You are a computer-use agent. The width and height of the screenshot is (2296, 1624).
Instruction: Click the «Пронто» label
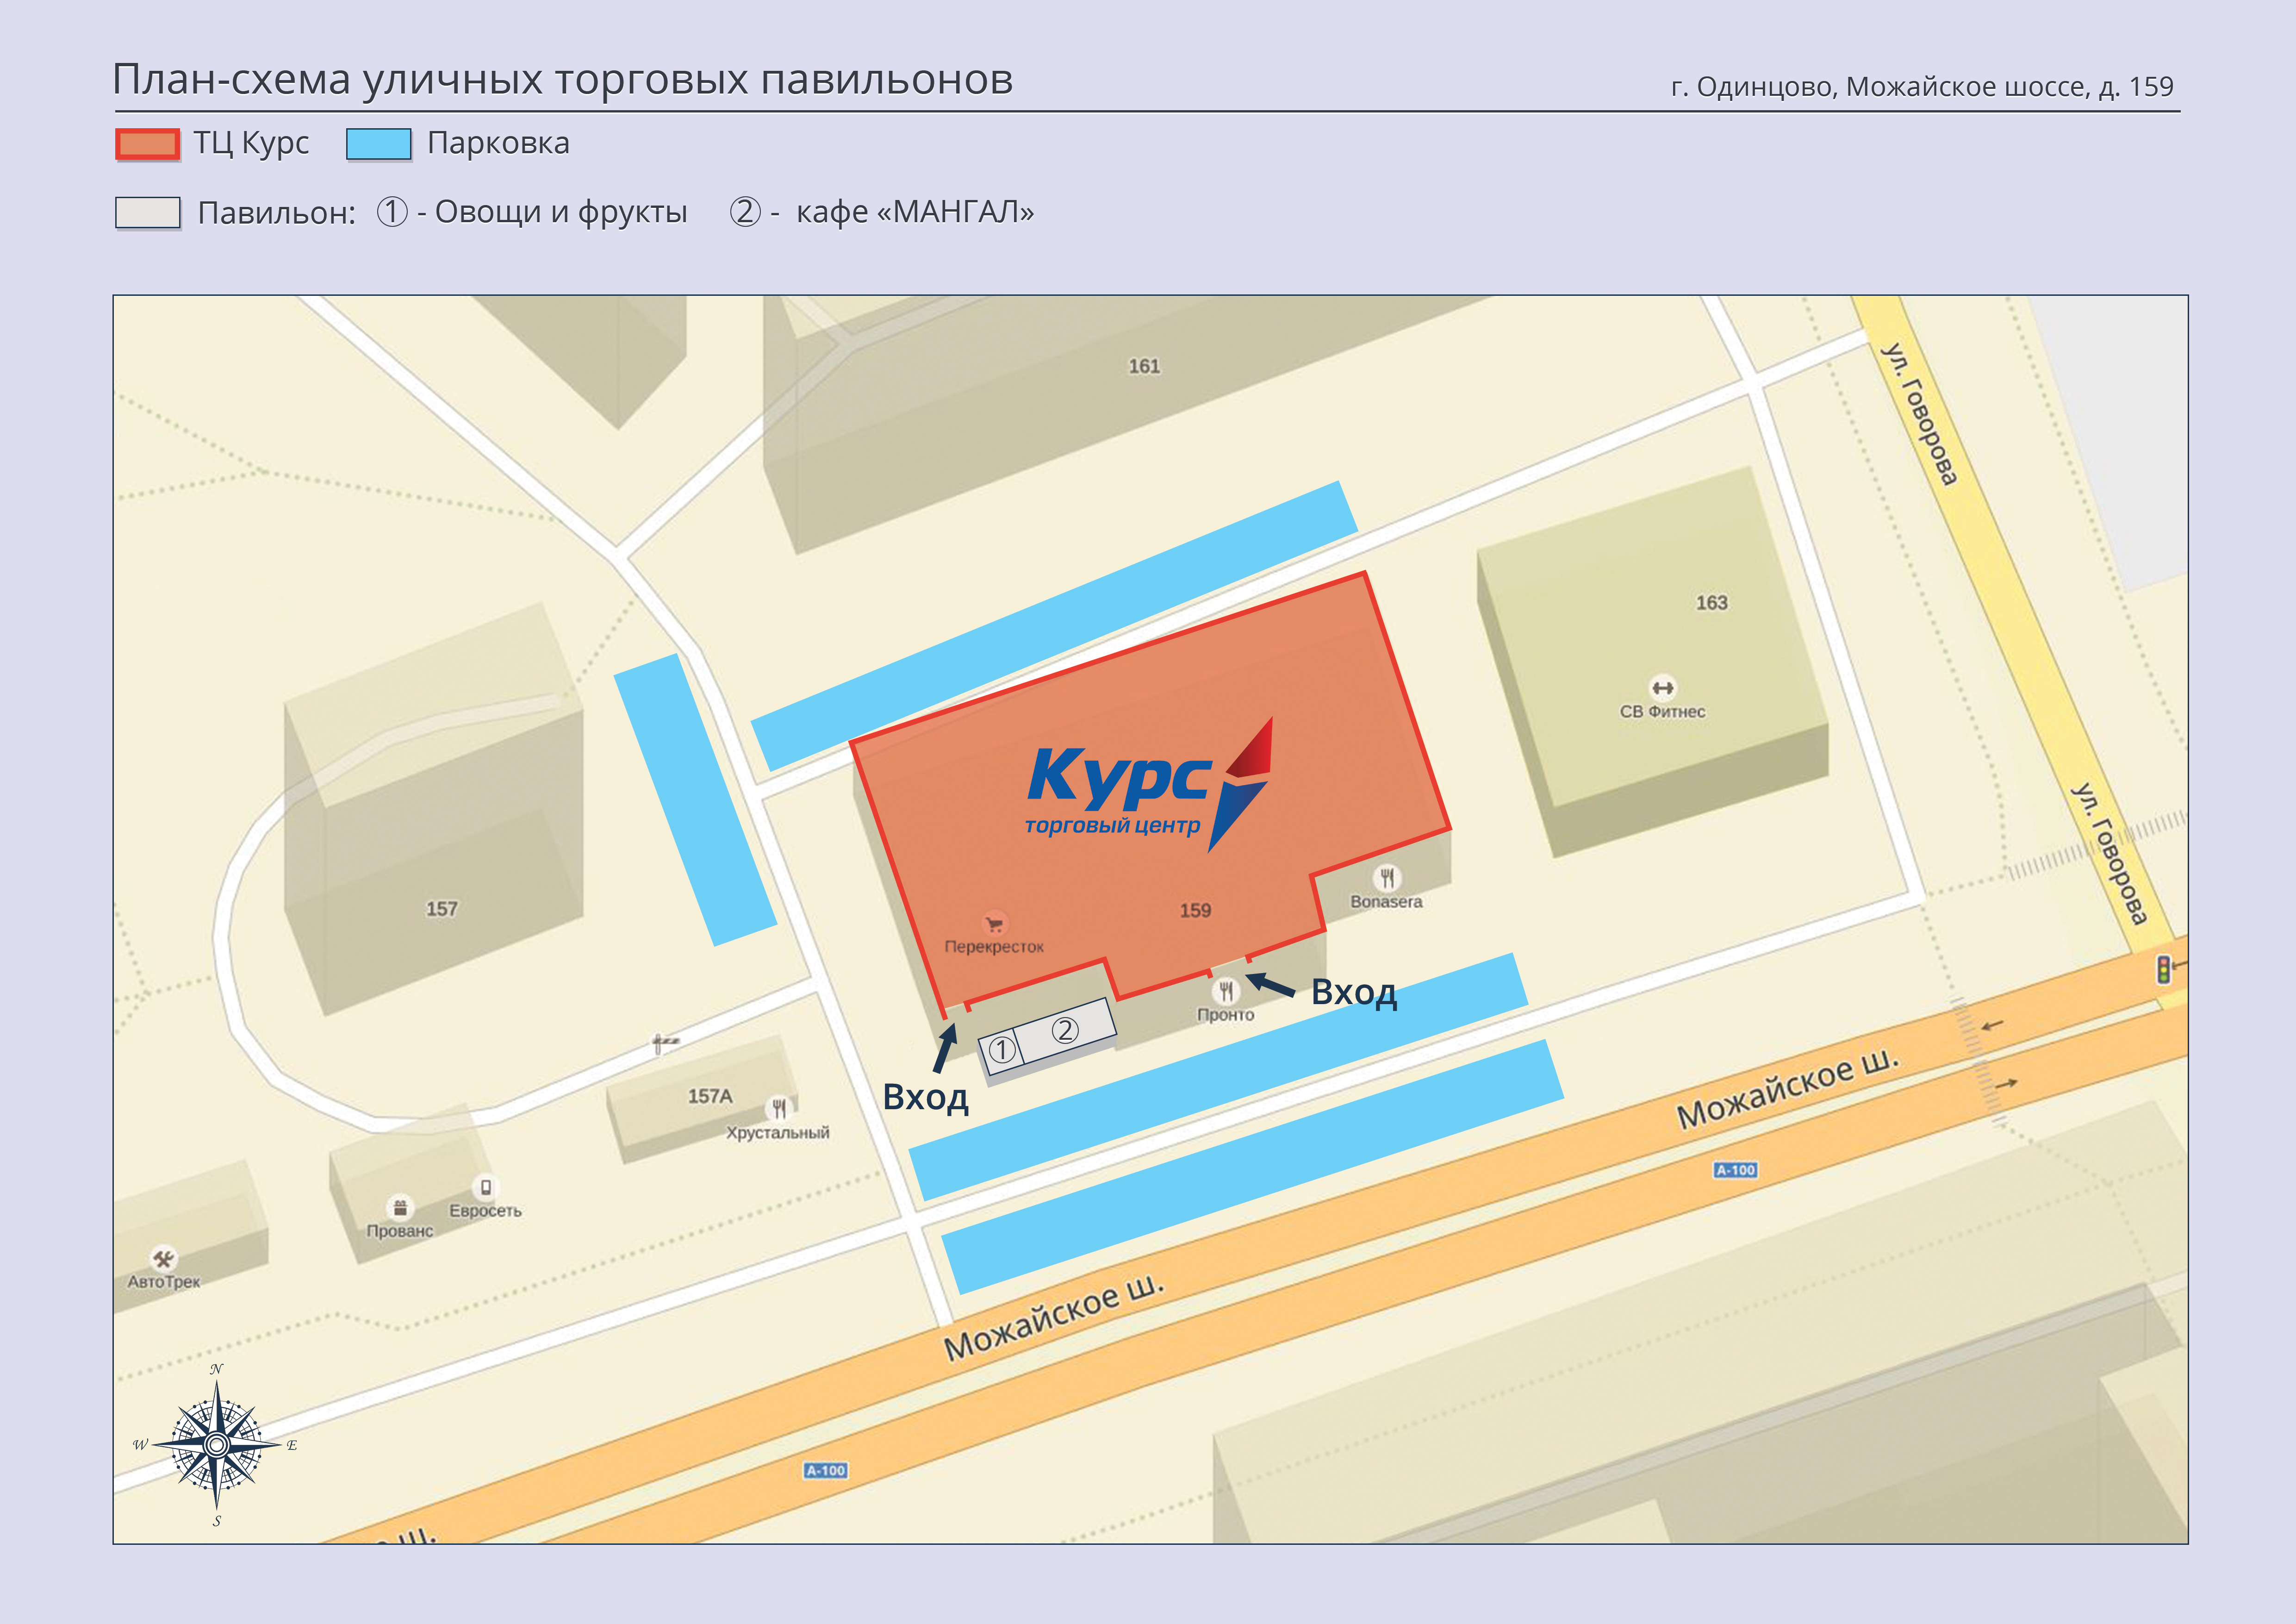click(1226, 1015)
